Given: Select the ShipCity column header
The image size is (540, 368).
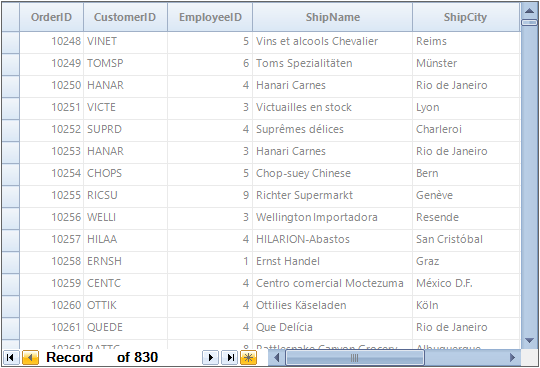Looking at the screenshot, I should (x=466, y=17).
